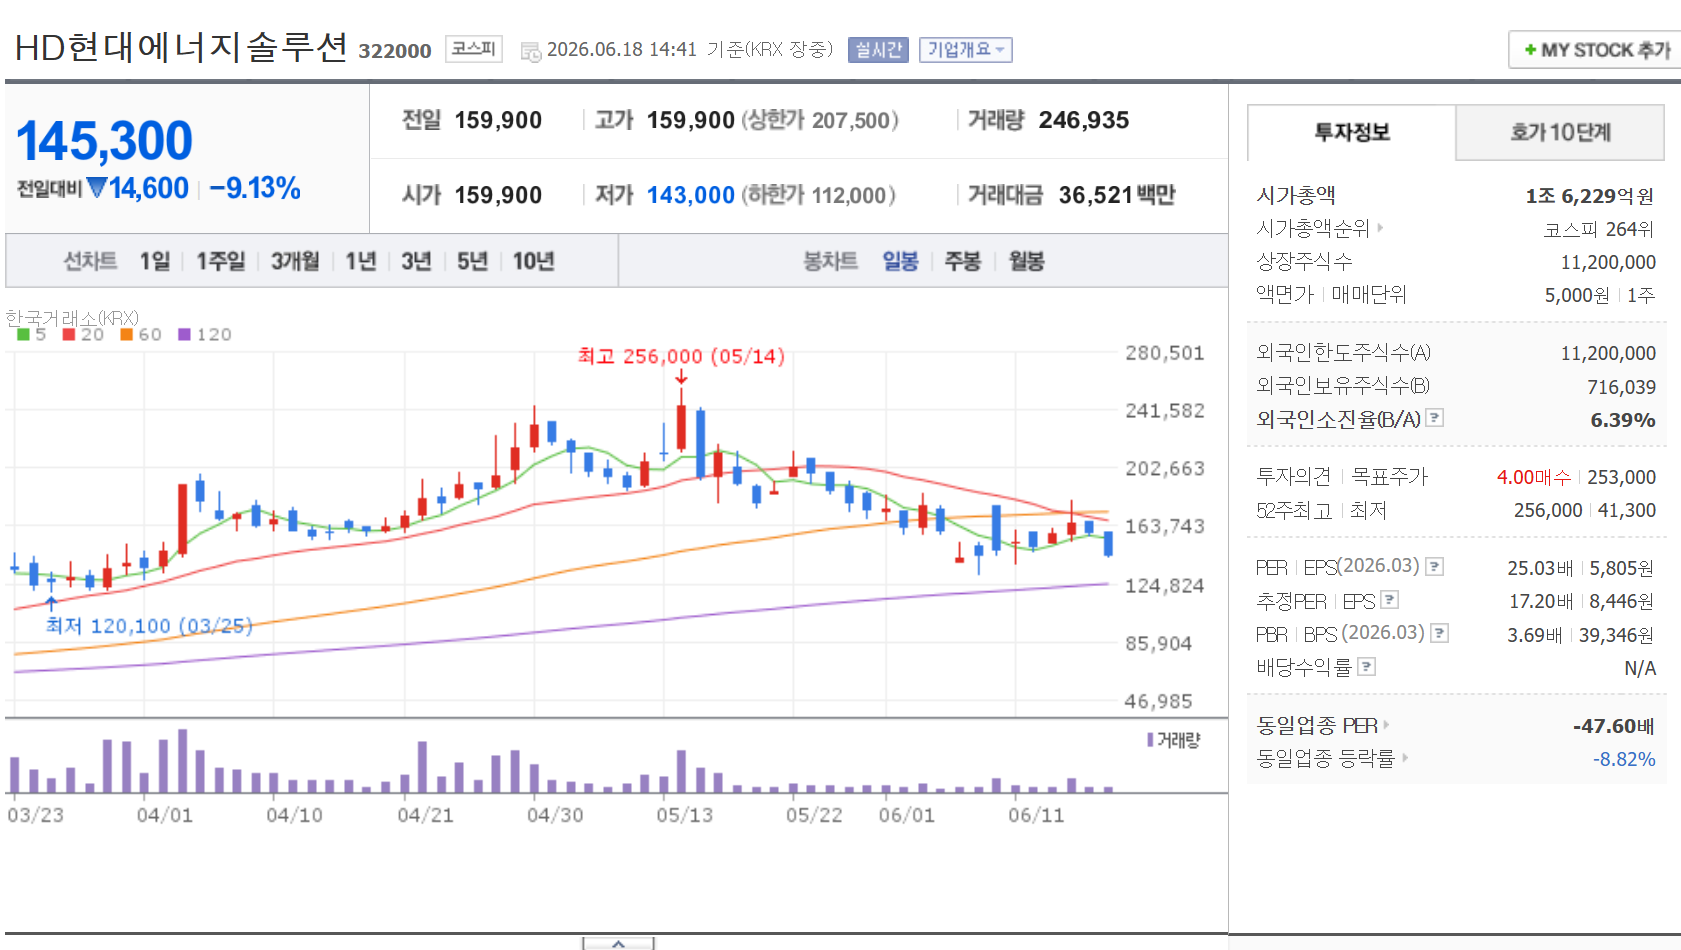
Task: Click the 거래대금 value 36,521 백만
Action: (1117, 195)
